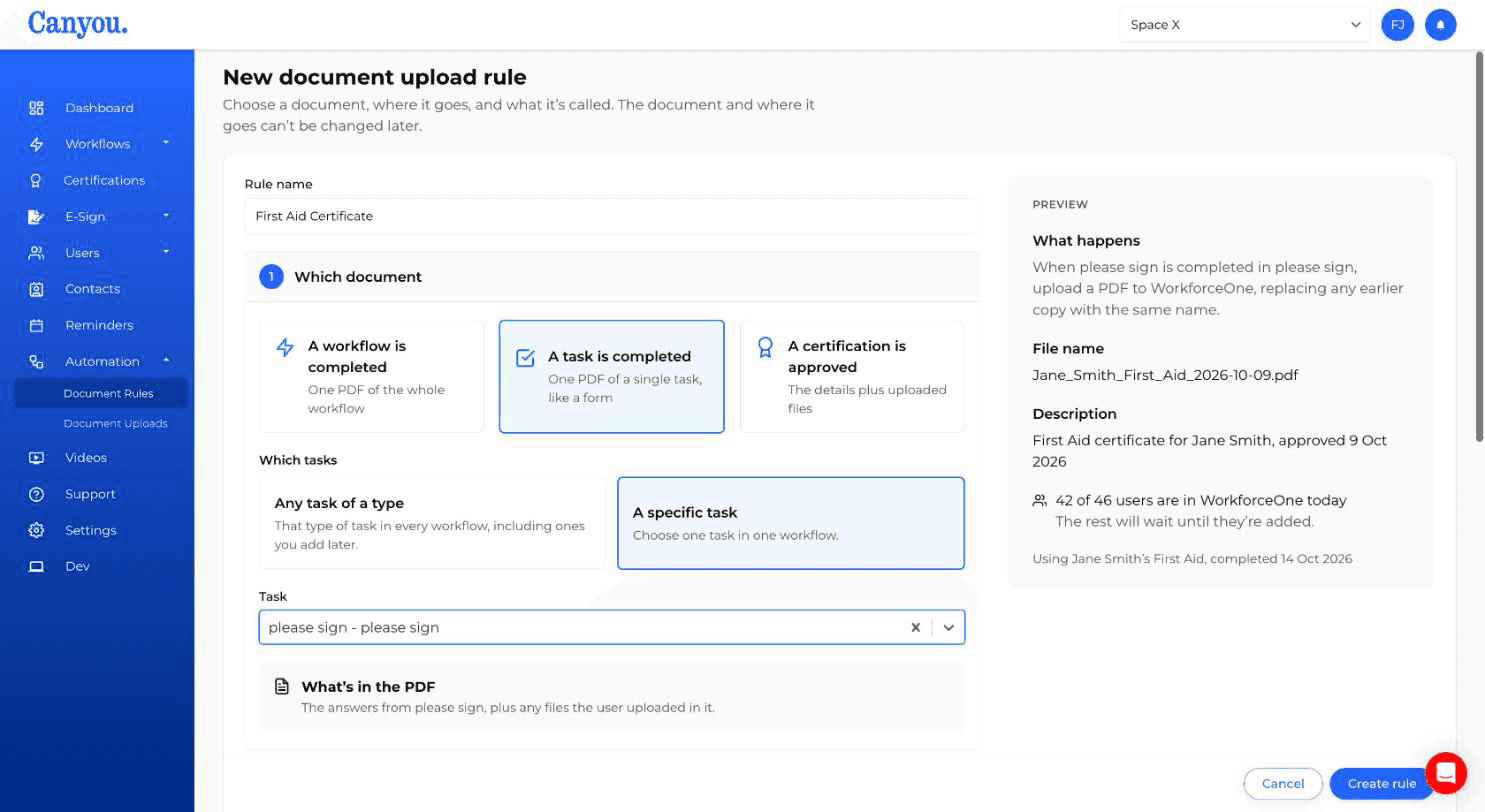Image resolution: width=1485 pixels, height=812 pixels.
Task: Collapse the Automation submenu arrow
Action: (166, 361)
